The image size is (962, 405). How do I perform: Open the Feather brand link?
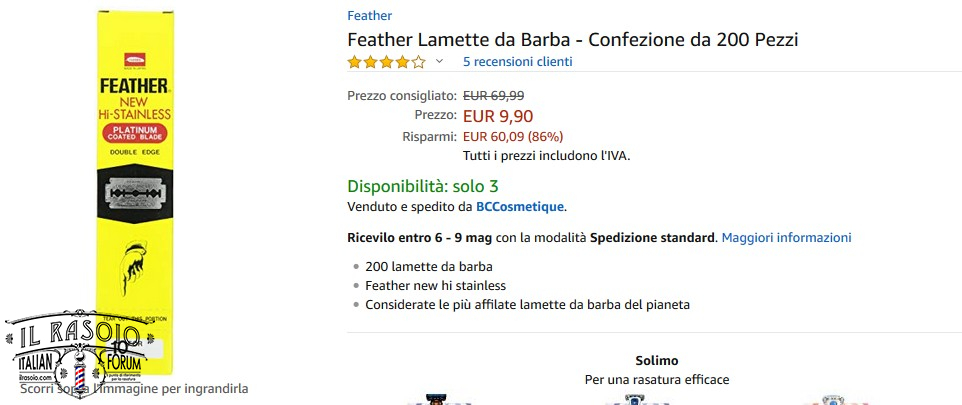369,16
